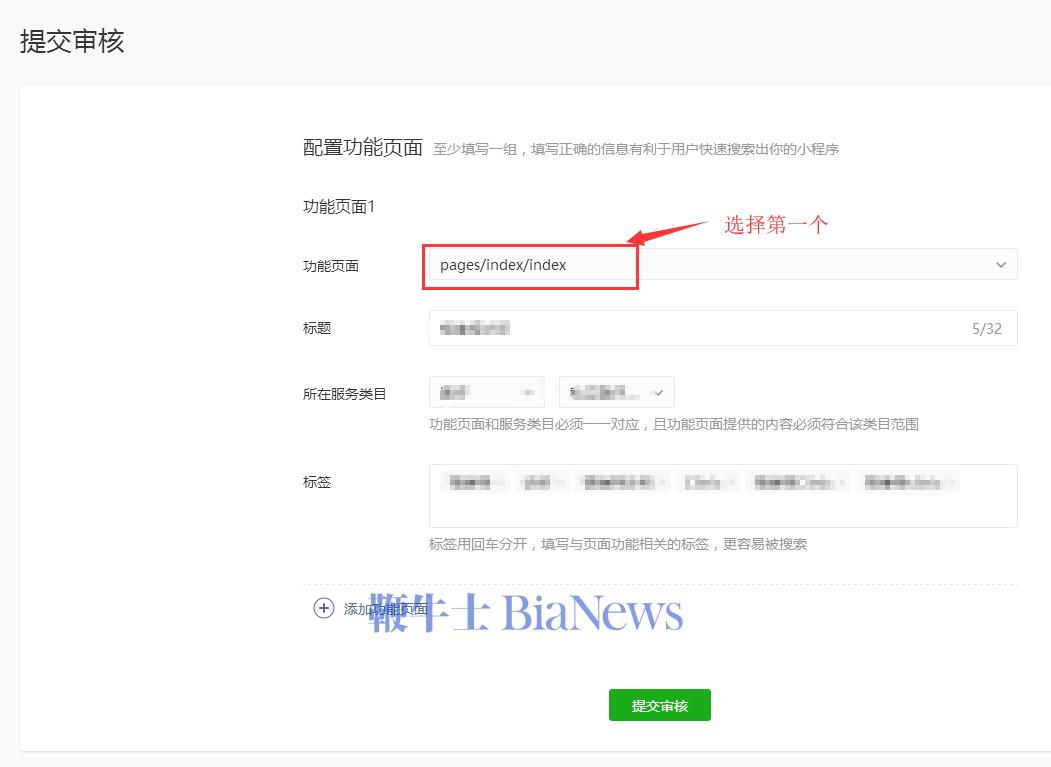Click the hint text starting 标签用回车分开
This screenshot has width=1051, height=767.
[618, 544]
